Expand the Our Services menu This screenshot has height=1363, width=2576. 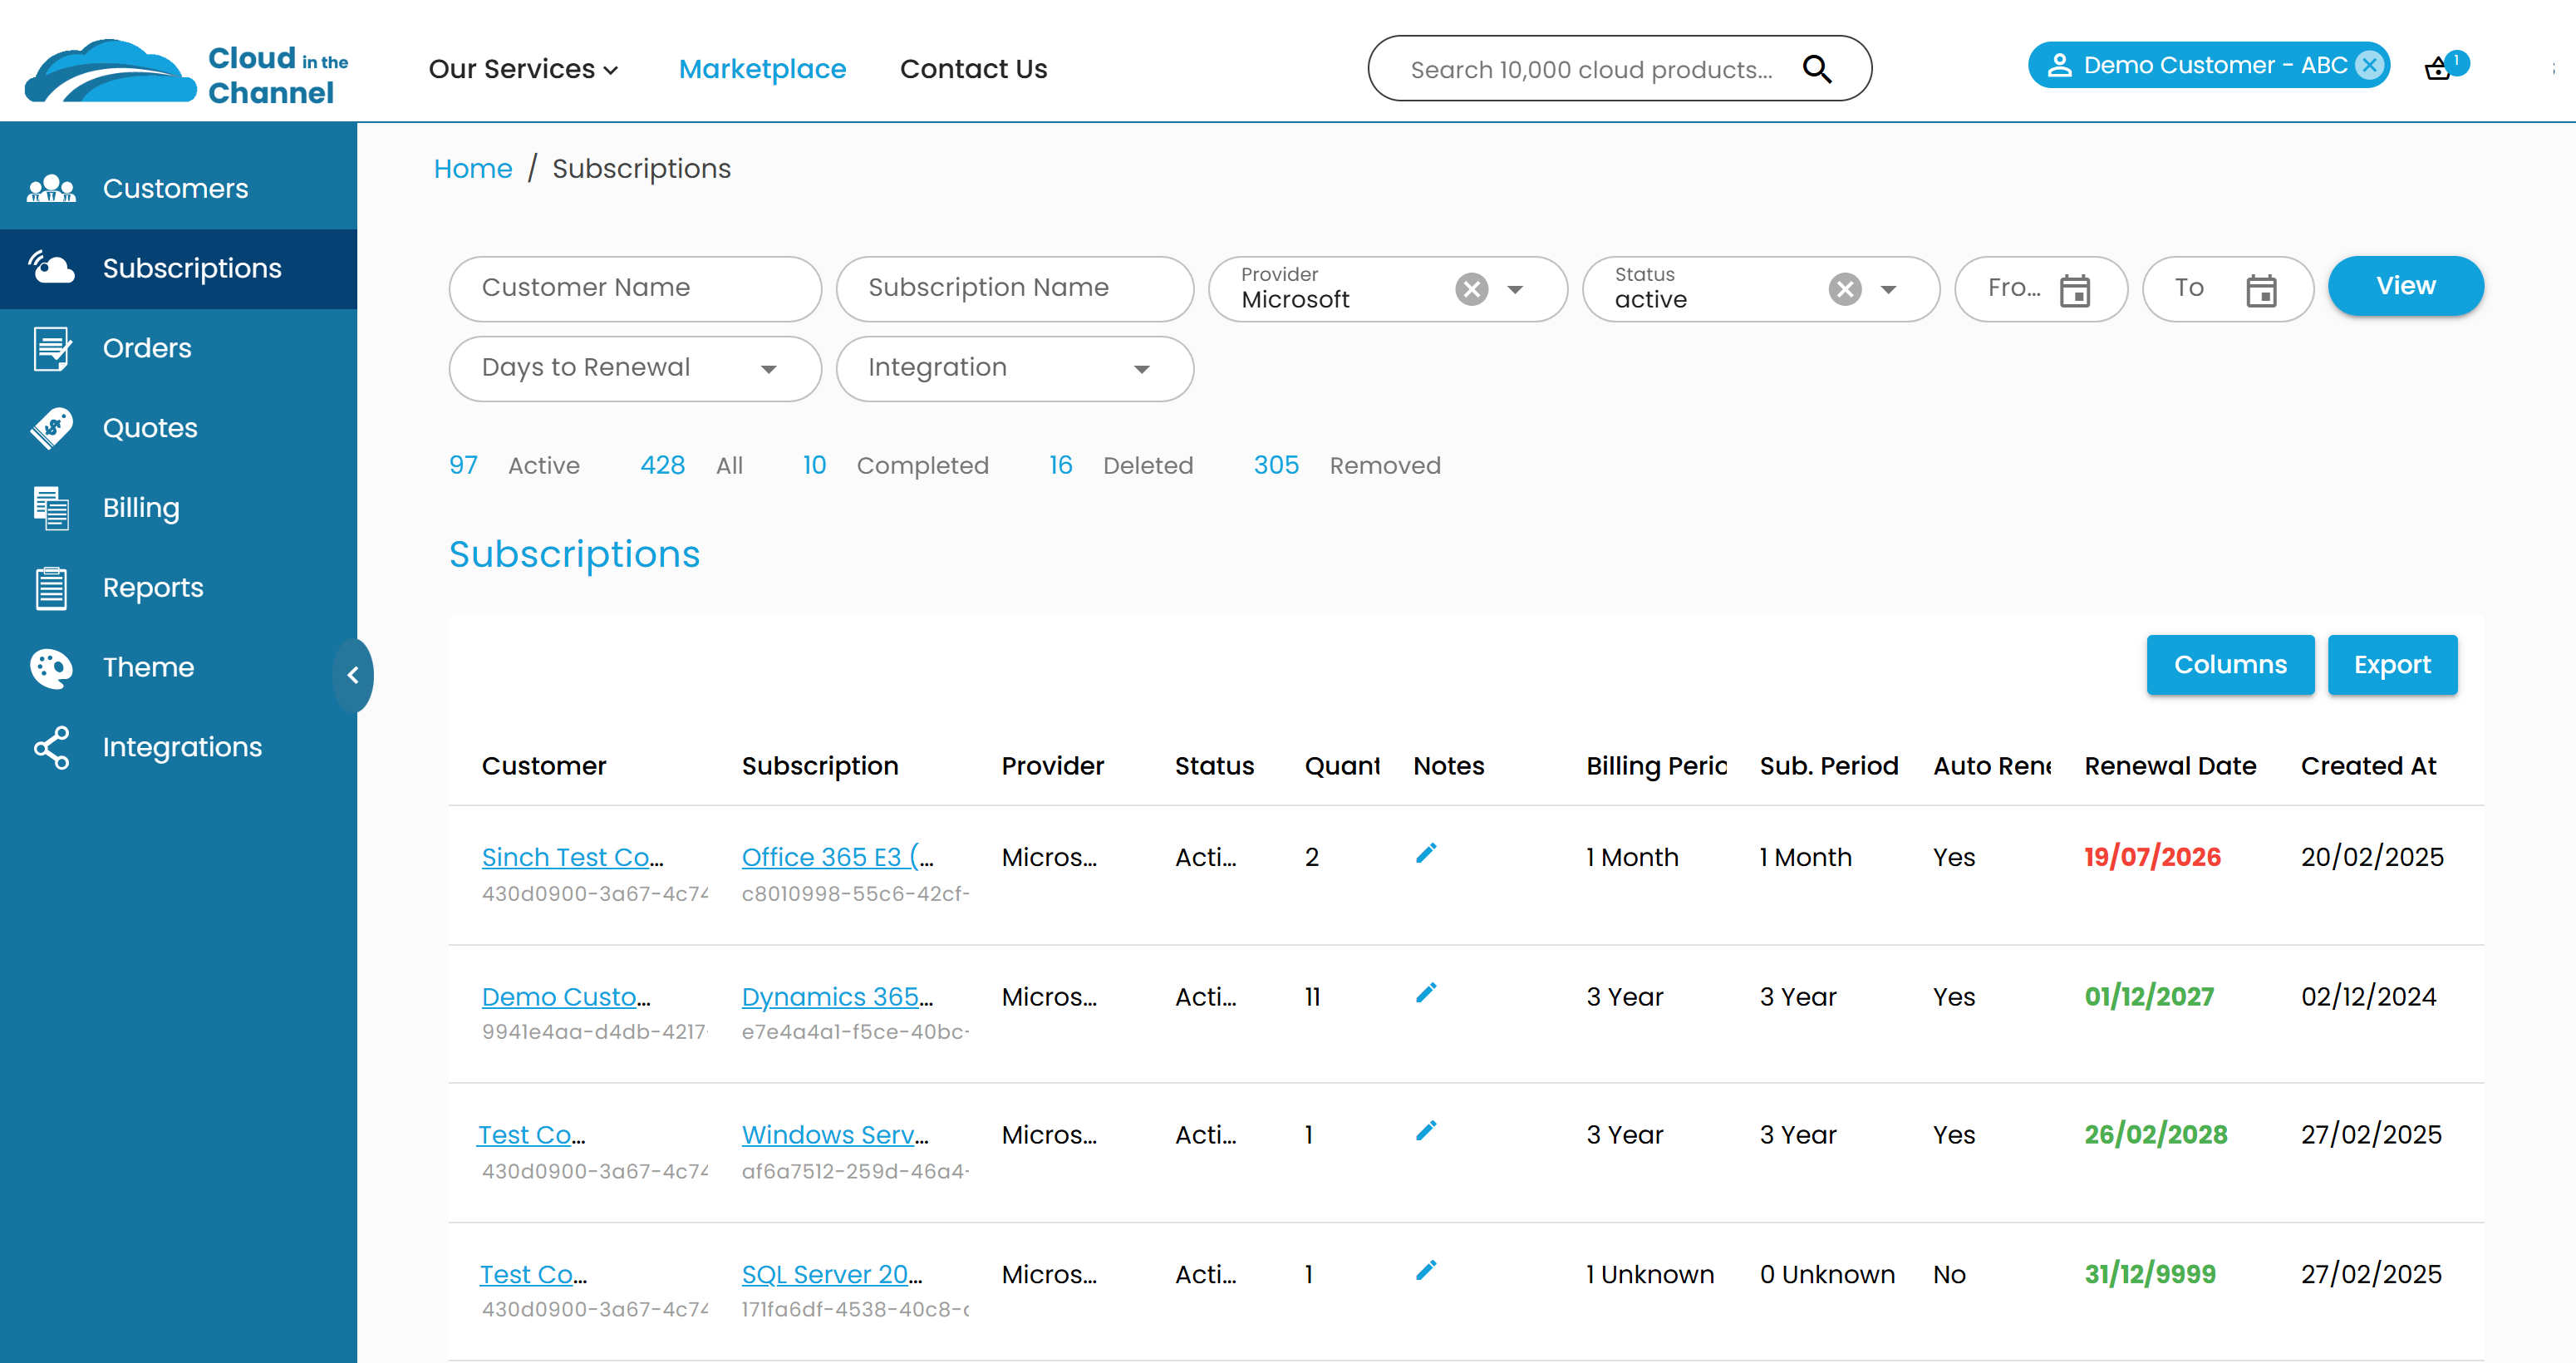524,69
